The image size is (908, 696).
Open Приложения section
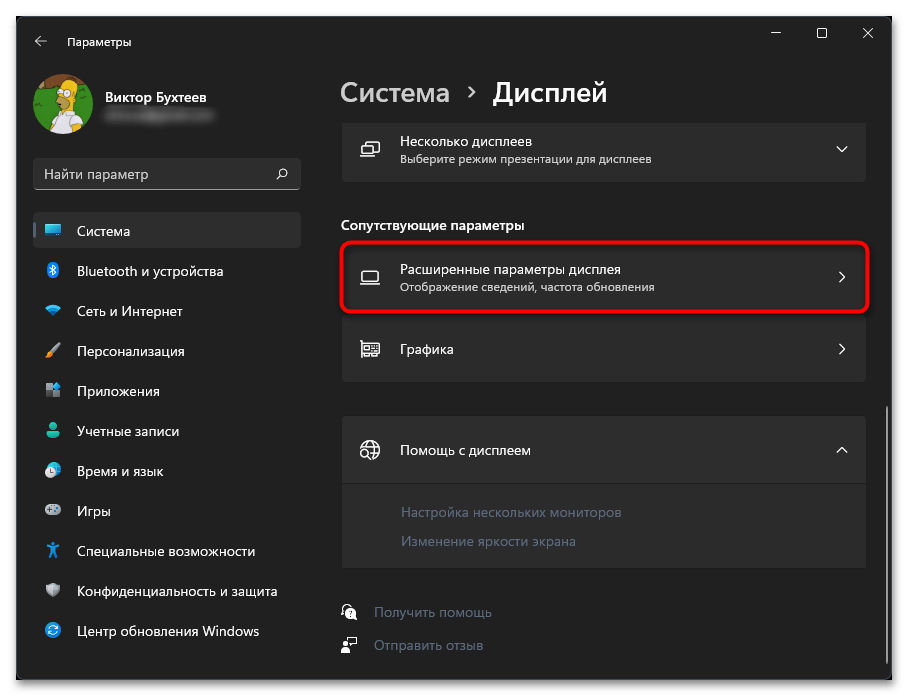167,391
